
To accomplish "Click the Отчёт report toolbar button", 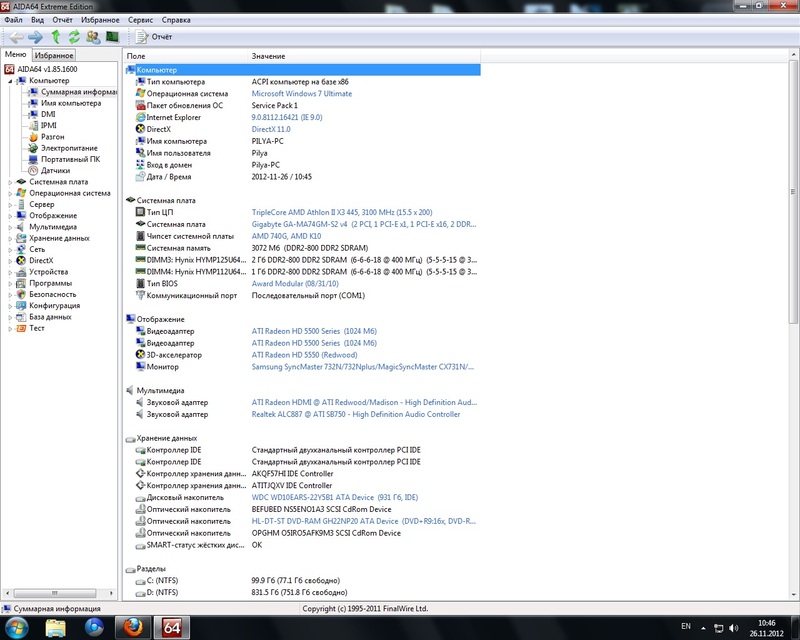I will click(155, 37).
